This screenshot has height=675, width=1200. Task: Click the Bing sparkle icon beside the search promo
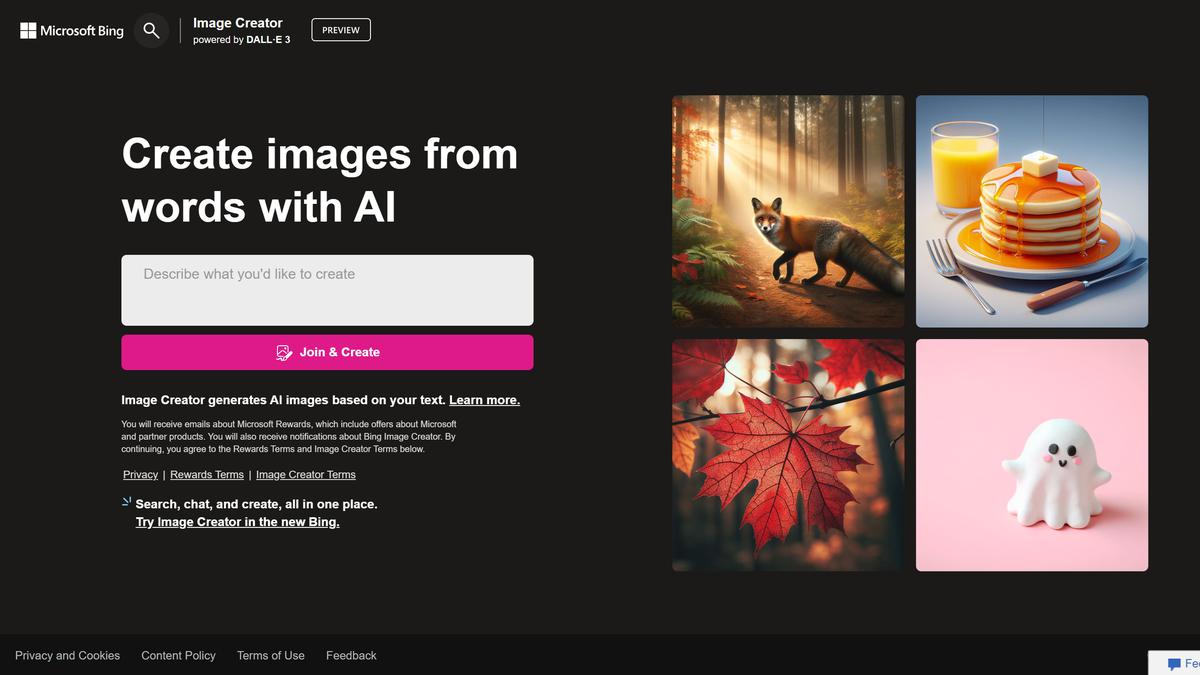[125, 501]
